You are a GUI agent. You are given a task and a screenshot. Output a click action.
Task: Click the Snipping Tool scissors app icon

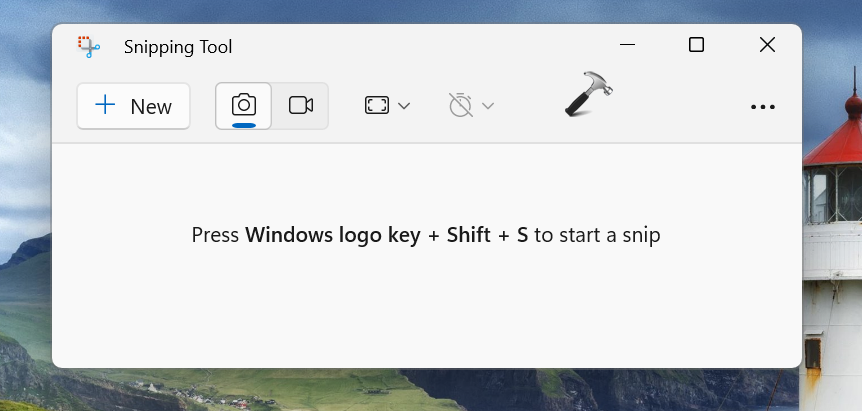[88, 46]
